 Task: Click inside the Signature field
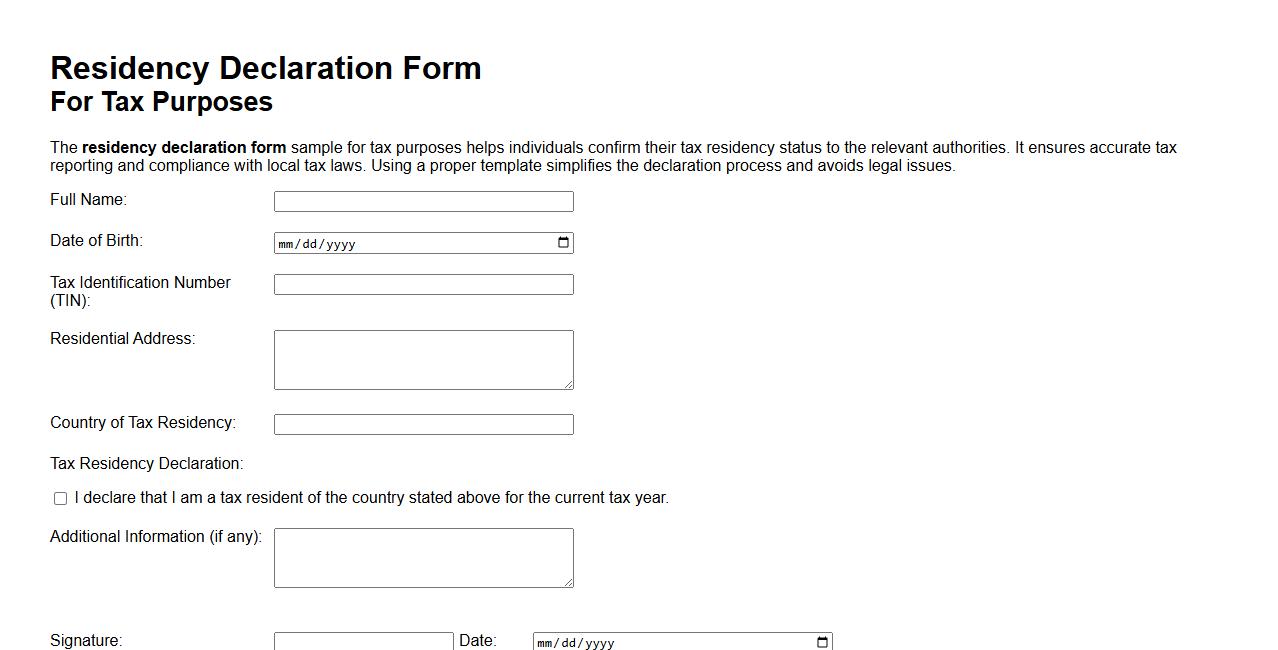pos(363,641)
